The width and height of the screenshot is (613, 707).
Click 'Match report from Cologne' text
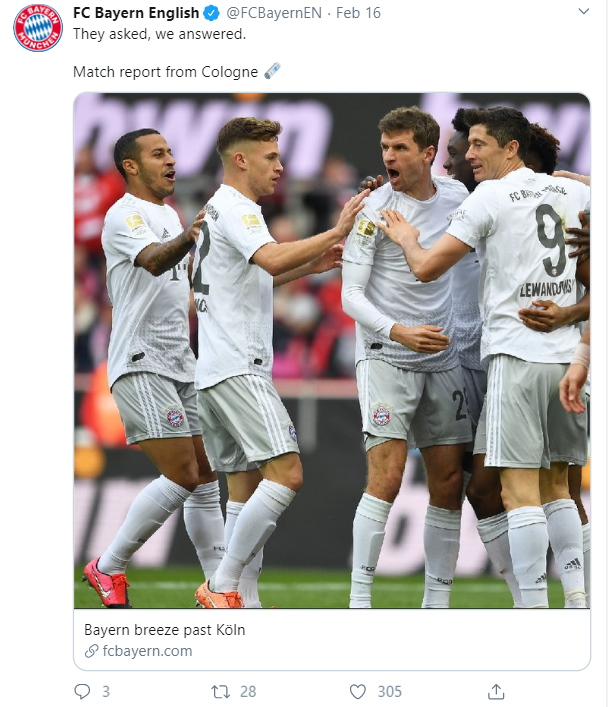point(165,72)
